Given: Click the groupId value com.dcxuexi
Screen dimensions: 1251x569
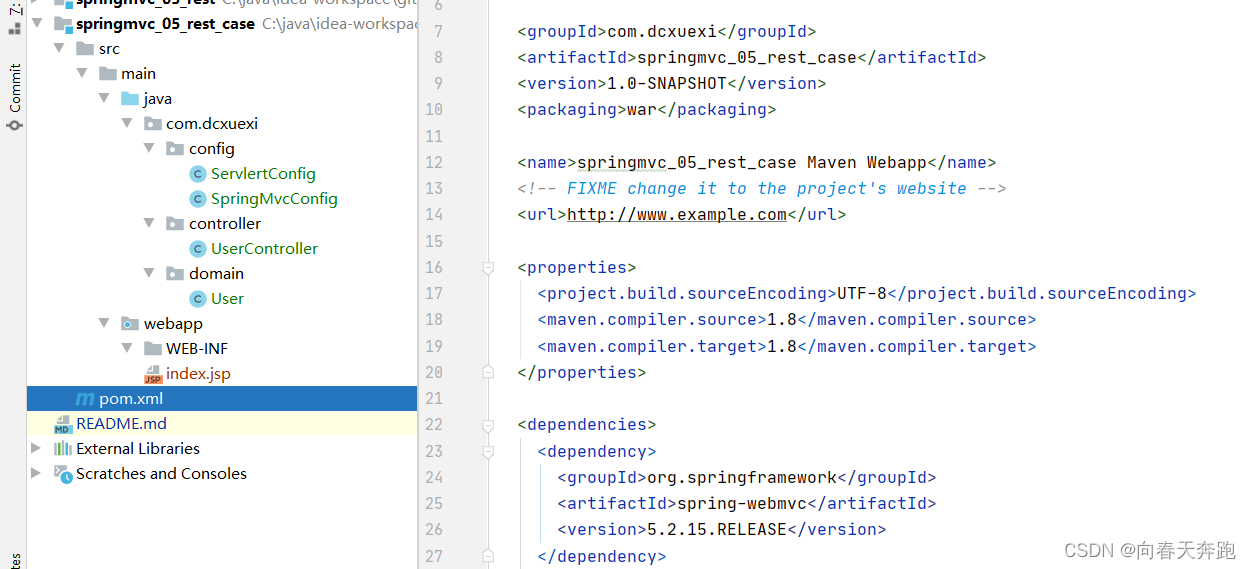Looking at the screenshot, I should point(662,31).
